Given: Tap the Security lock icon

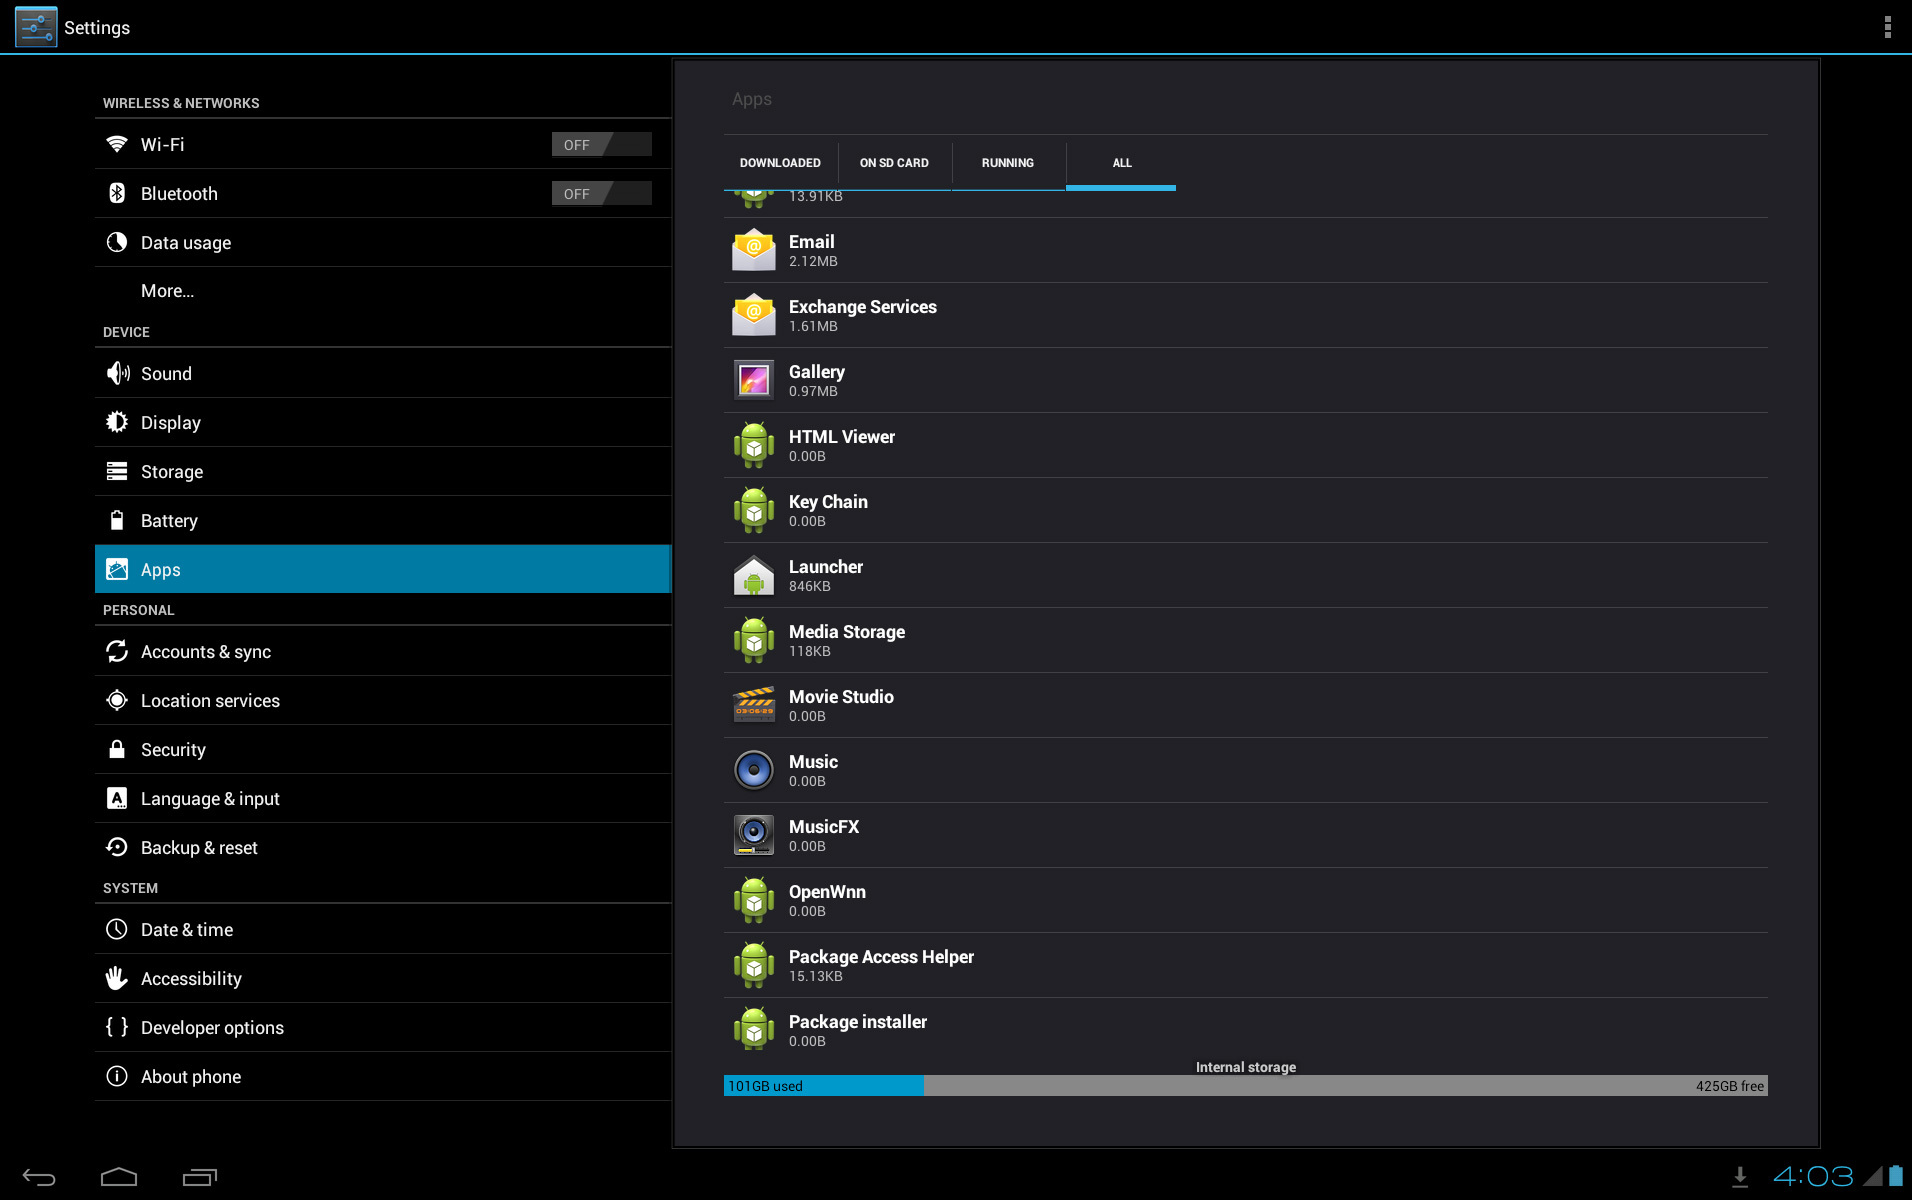Looking at the screenshot, I should coord(117,749).
